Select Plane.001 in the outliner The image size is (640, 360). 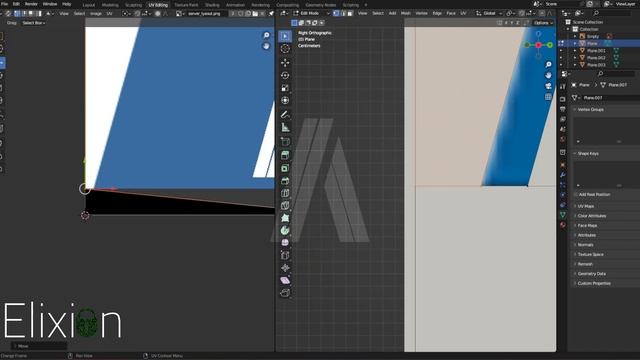click(x=596, y=51)
